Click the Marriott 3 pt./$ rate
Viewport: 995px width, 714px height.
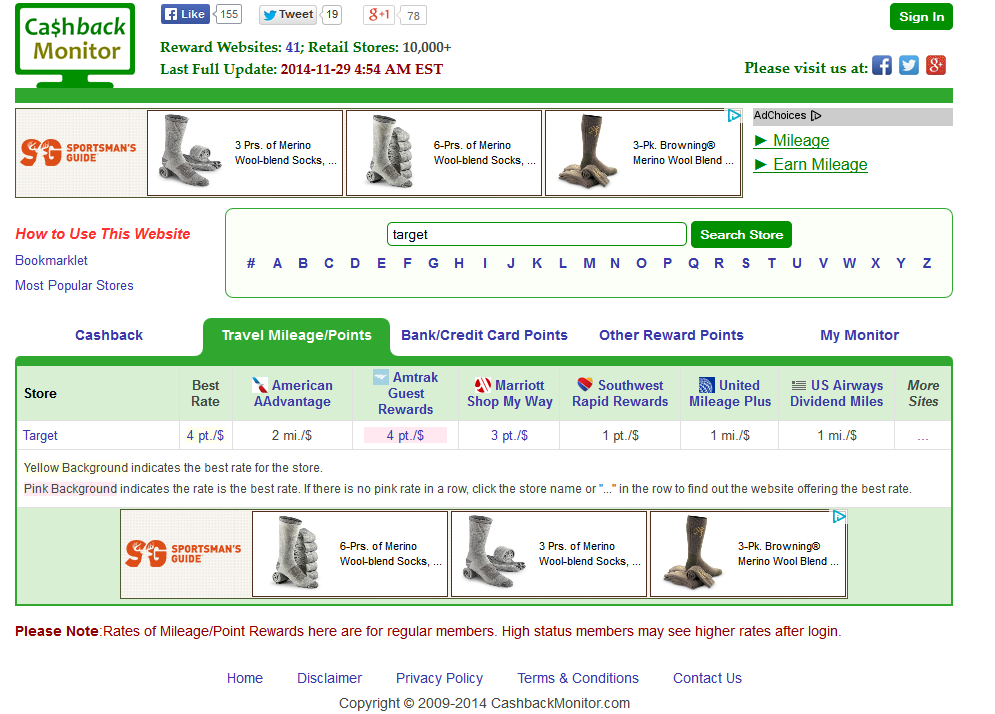point(510,435)
